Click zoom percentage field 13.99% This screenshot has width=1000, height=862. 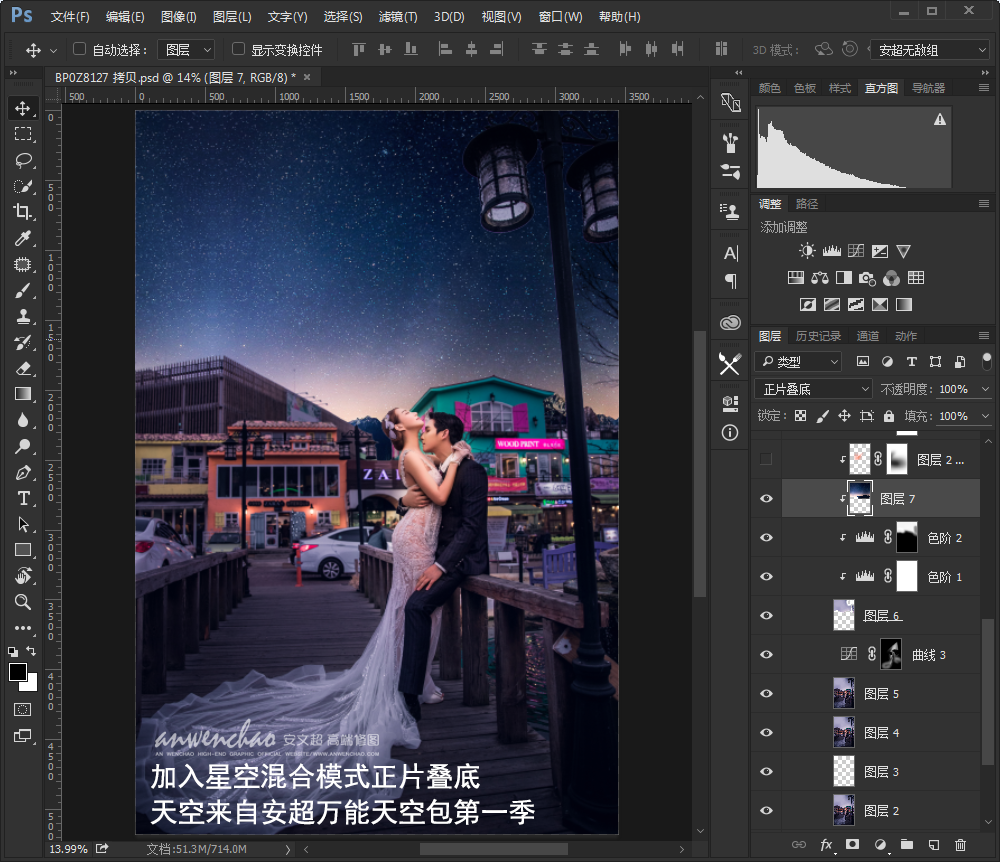68,849
